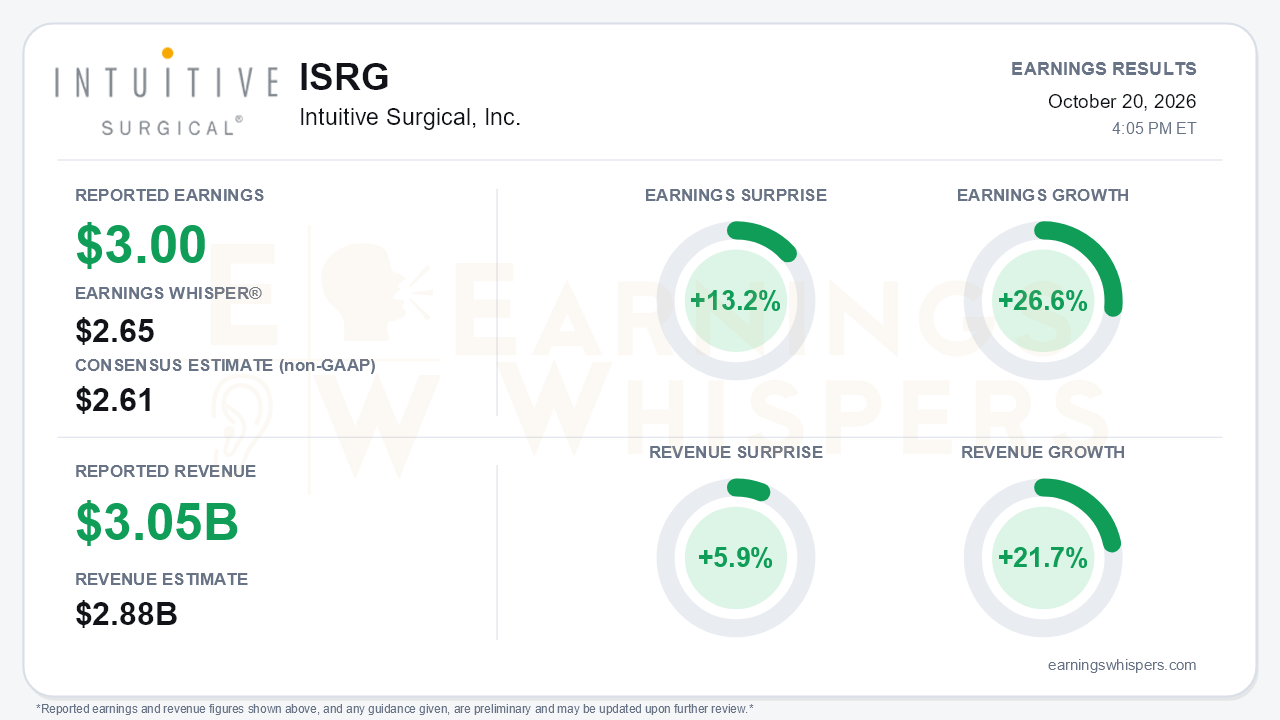Screen dimensions: 1280x720
Task: Select the ISRG ticker symbol
Action: tap(344, 77)
